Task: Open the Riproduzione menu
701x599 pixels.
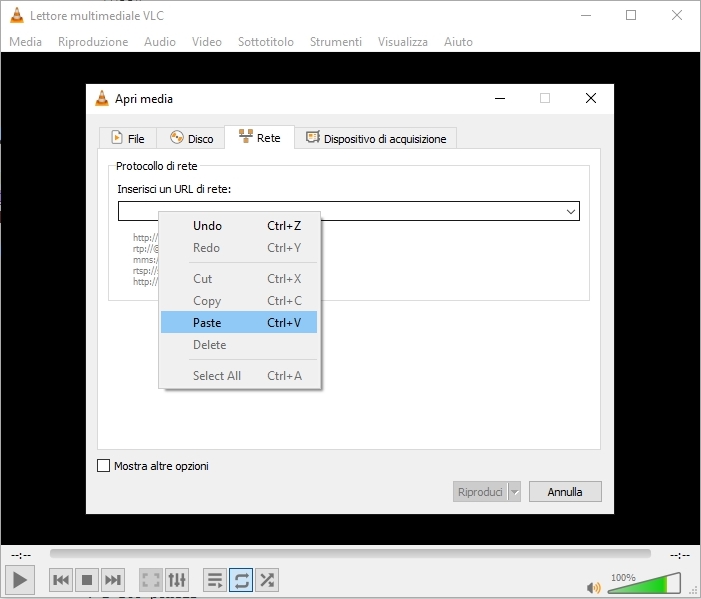Action: (93, 42)
